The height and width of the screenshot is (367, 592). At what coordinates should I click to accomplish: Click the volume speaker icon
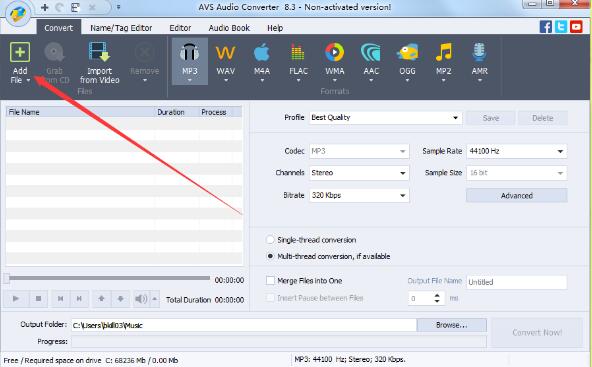tap(141, 299)
